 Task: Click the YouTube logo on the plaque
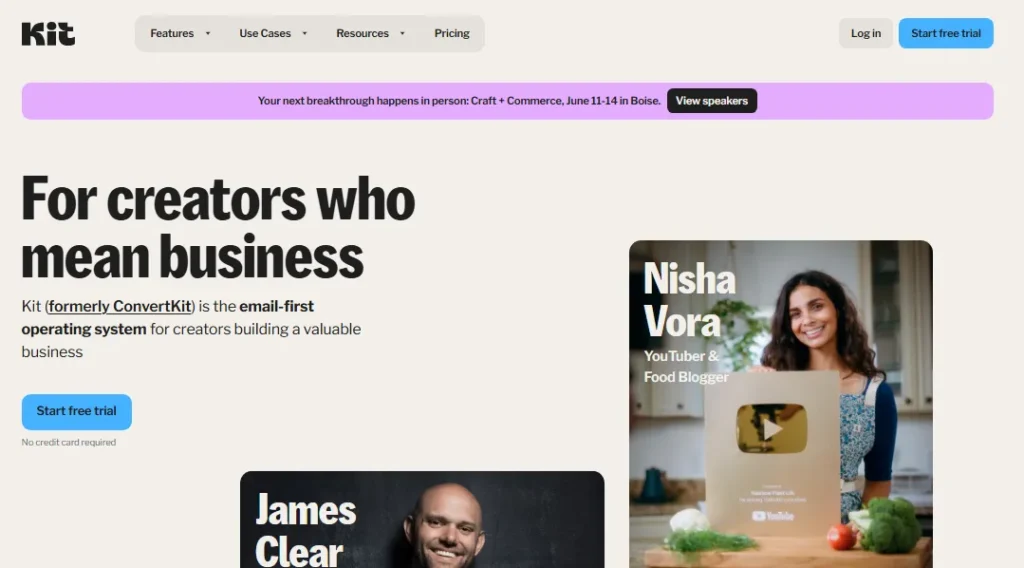tap(773, 516)
